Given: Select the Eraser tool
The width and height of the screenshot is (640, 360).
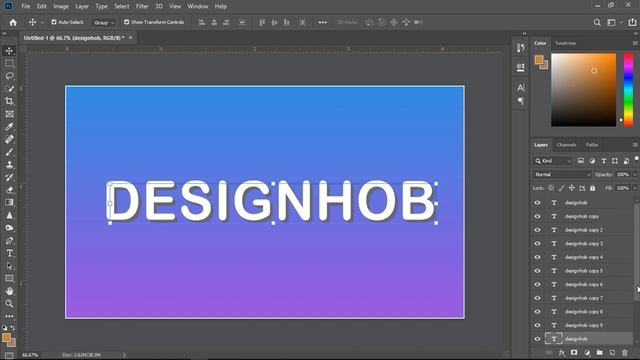Looking at the screenshot, I should click(9, 190).
